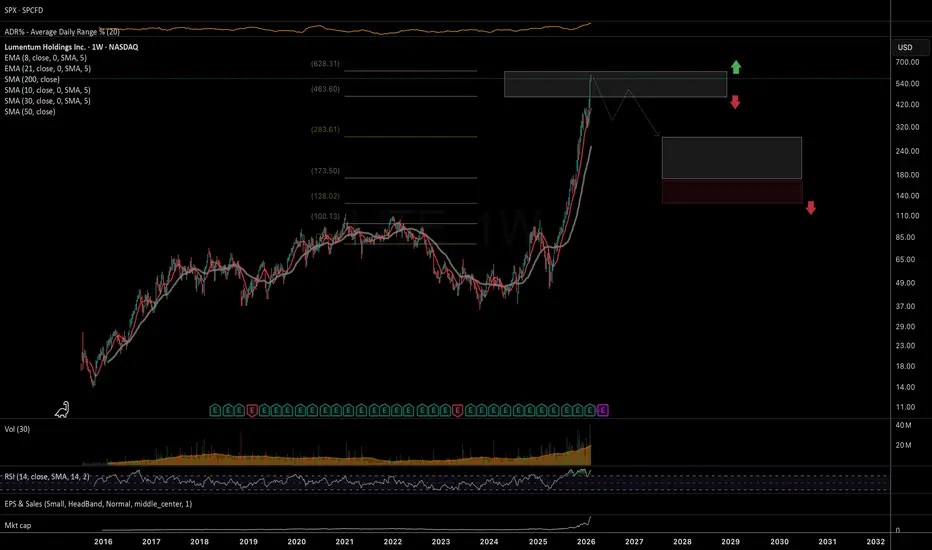Viewport: 932px width, 550px height.
Task: Click 540.00 on the price axis
Action: [x=908, y=83]
